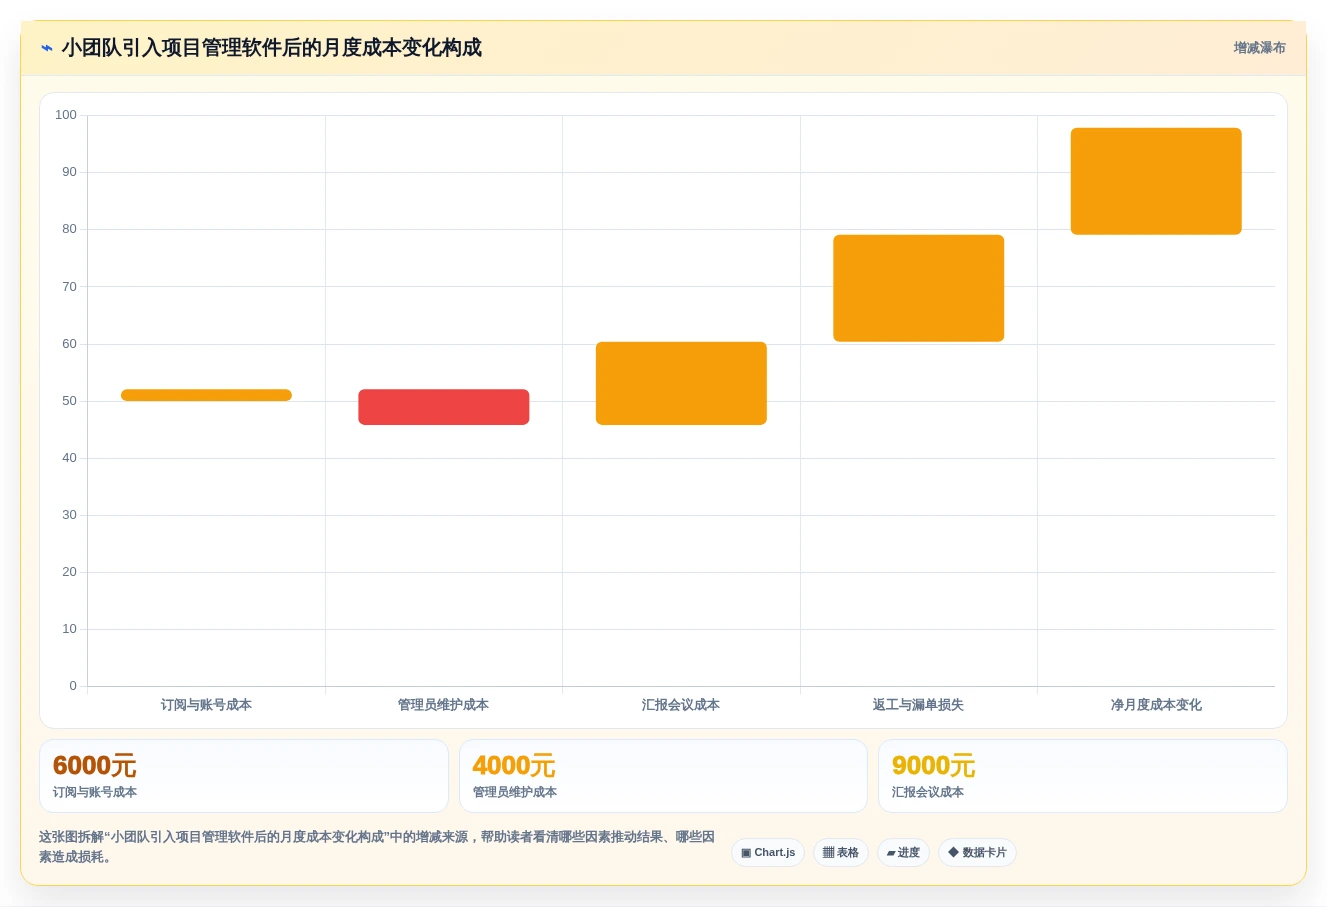Screen dimensions: 1327x907
Task: Open the 6000元 data card
Action: coord(244,776)
